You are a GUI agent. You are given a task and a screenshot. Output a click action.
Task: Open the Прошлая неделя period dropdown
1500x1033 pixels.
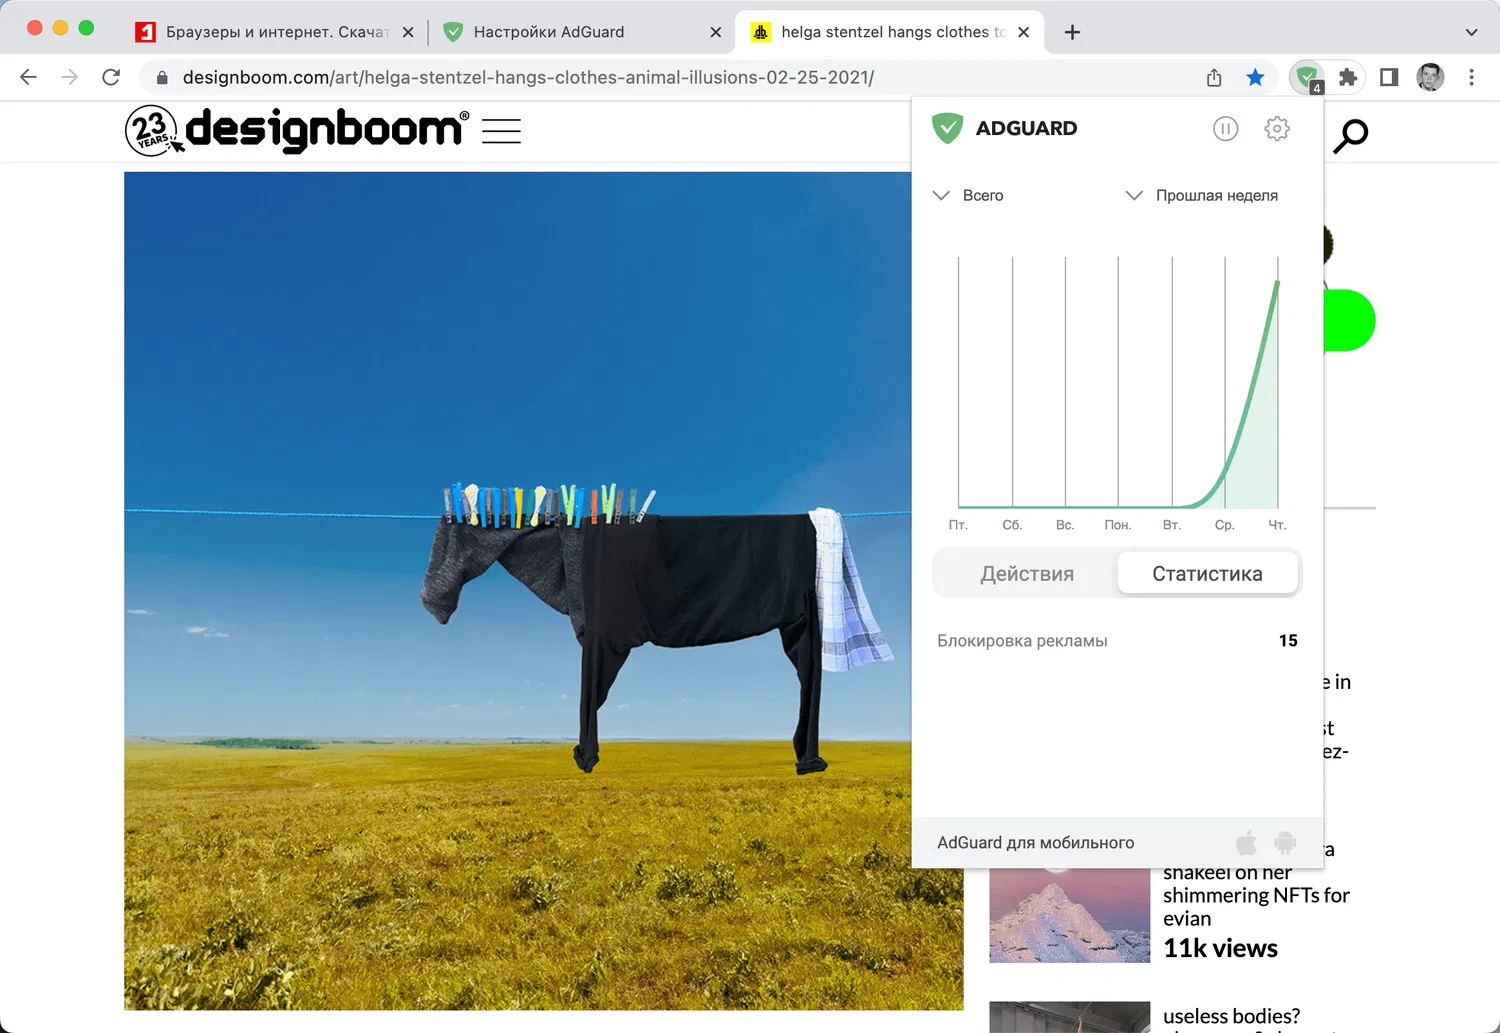point(1202,195)
